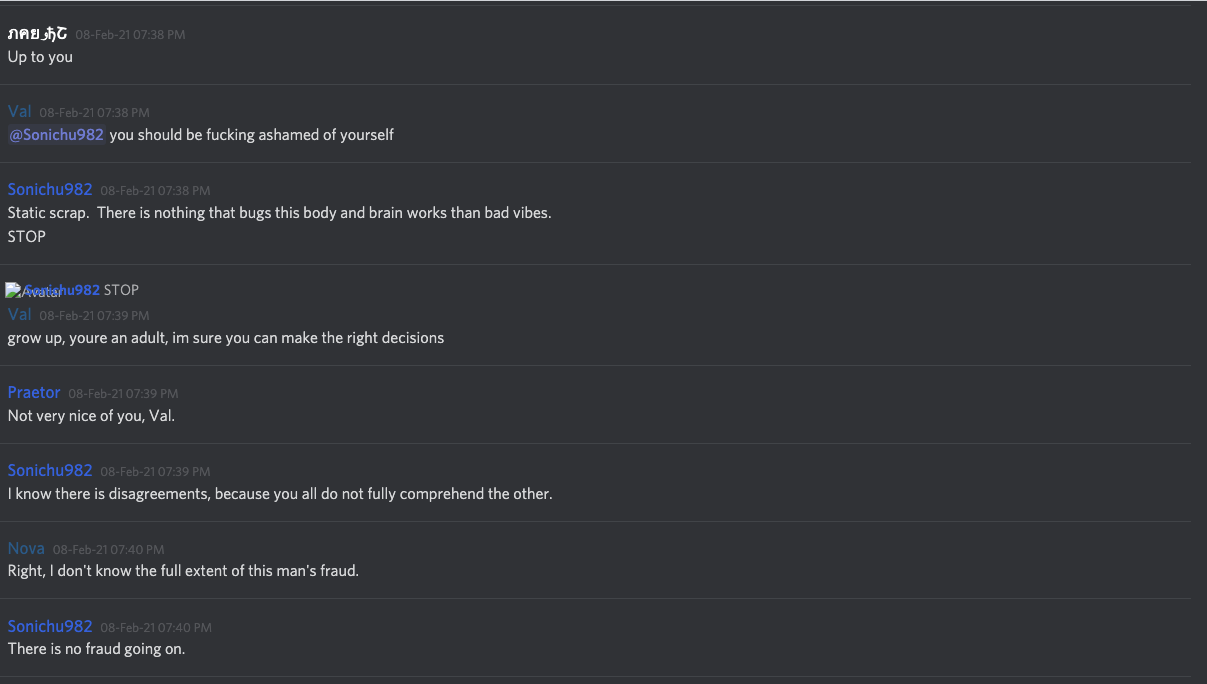Click the replied-to "STOP" preview text
Image resolution: width=1207 pixels, height=684 pixels.
(x=121, y=290)
